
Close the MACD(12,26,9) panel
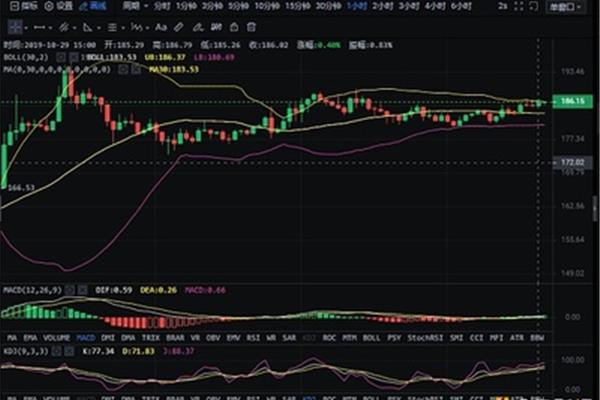(82, 290)
